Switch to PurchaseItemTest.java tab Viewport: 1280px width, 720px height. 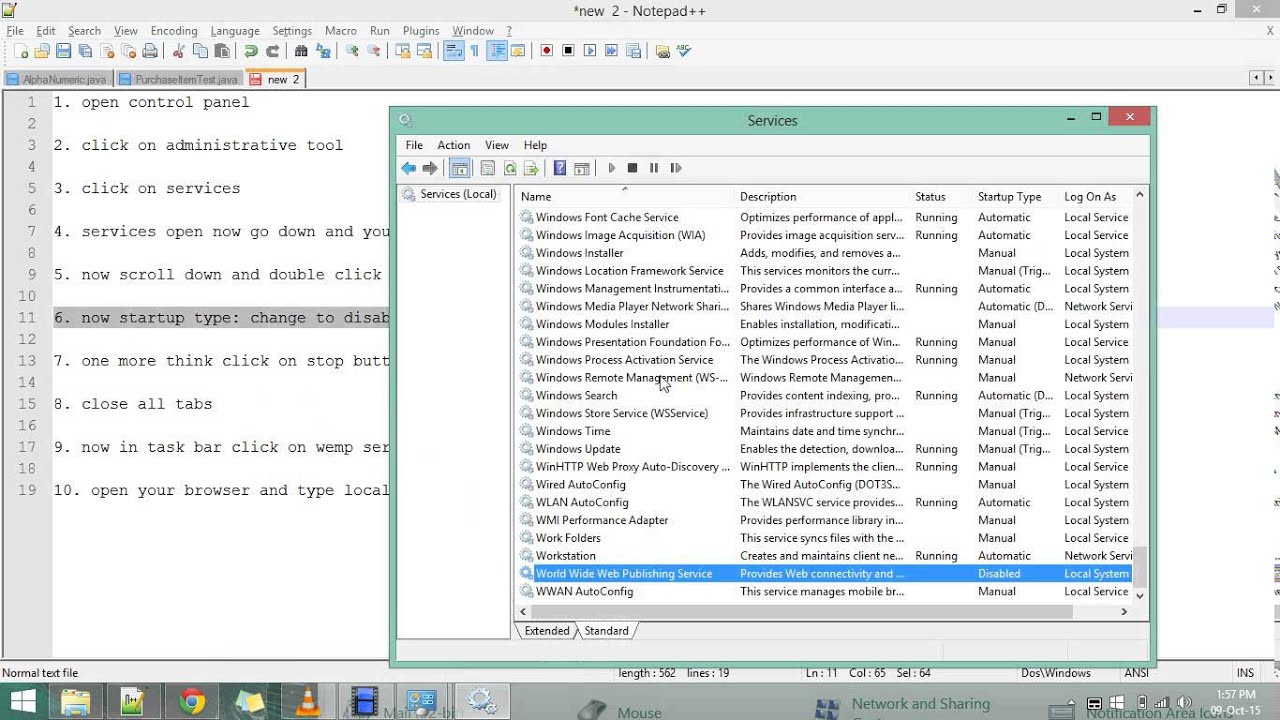179,79
